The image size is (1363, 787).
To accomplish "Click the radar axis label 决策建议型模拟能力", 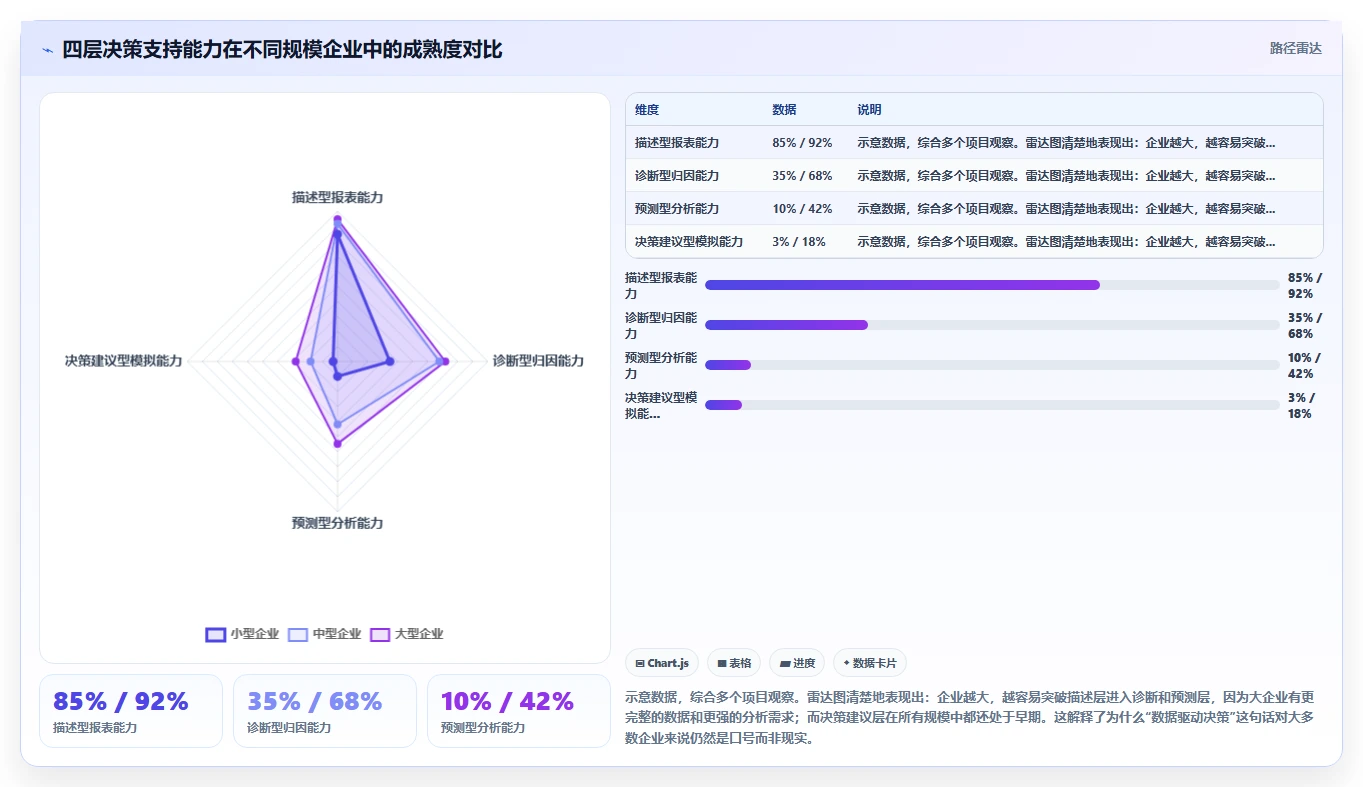I will pyautogui.click(x=124, y=361).
